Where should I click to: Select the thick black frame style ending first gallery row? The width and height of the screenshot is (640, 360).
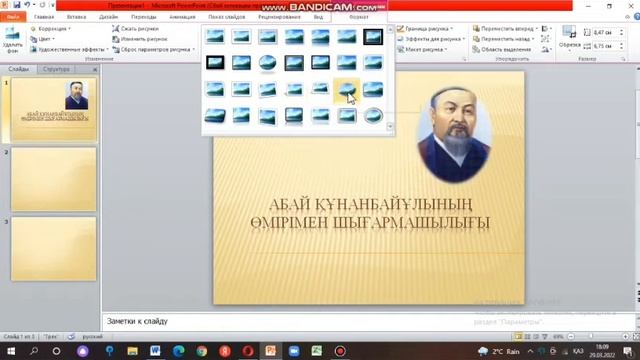373,37
